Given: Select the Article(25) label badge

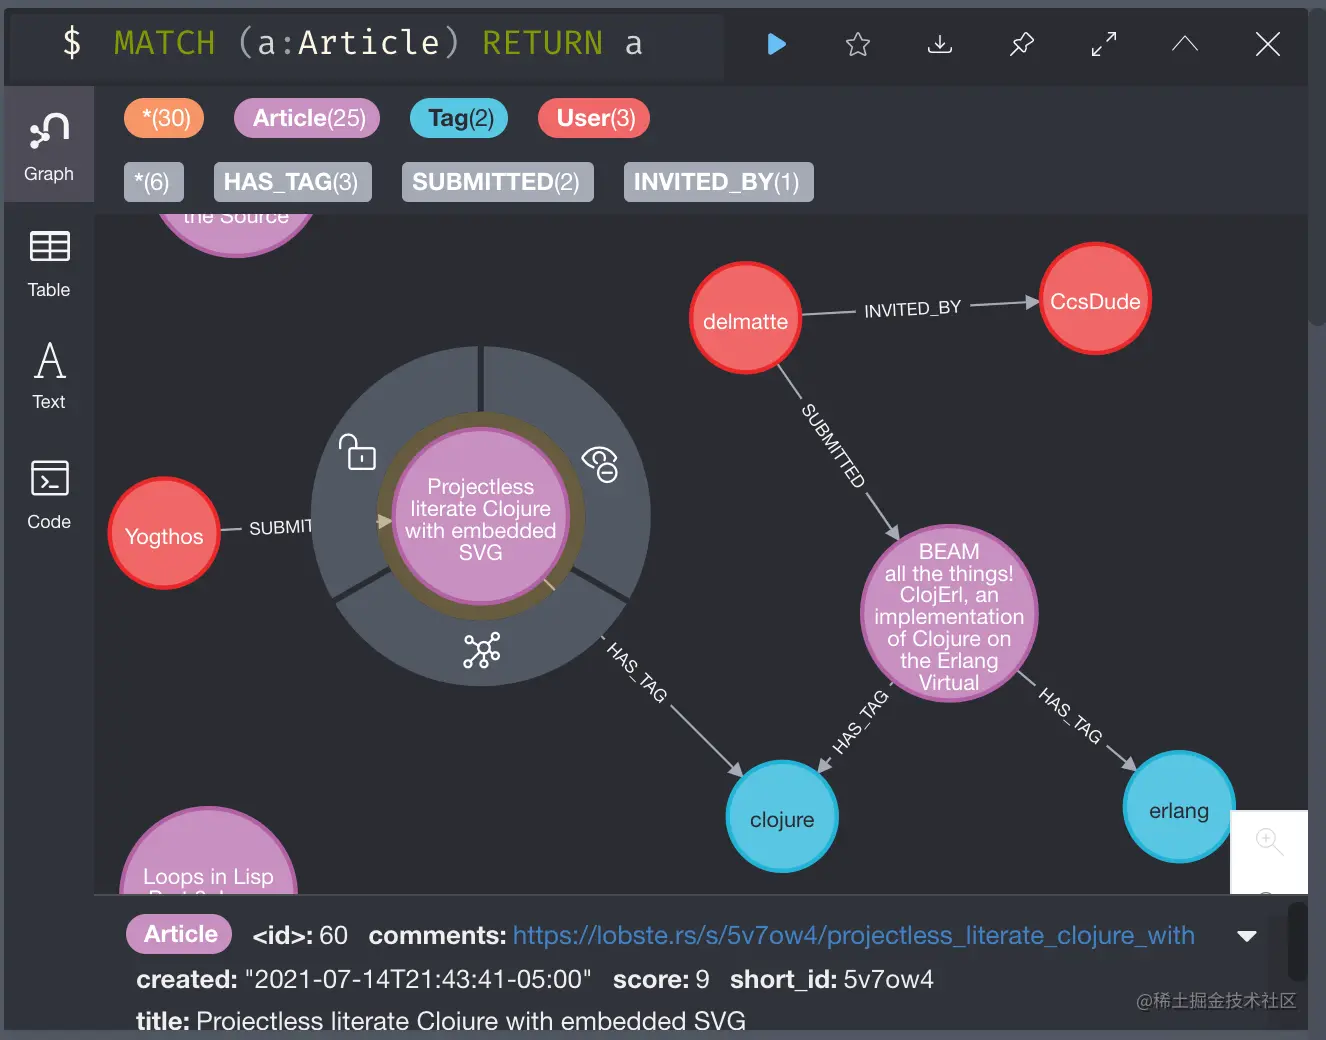Looking at the screenshot, I should coord(307,118).
